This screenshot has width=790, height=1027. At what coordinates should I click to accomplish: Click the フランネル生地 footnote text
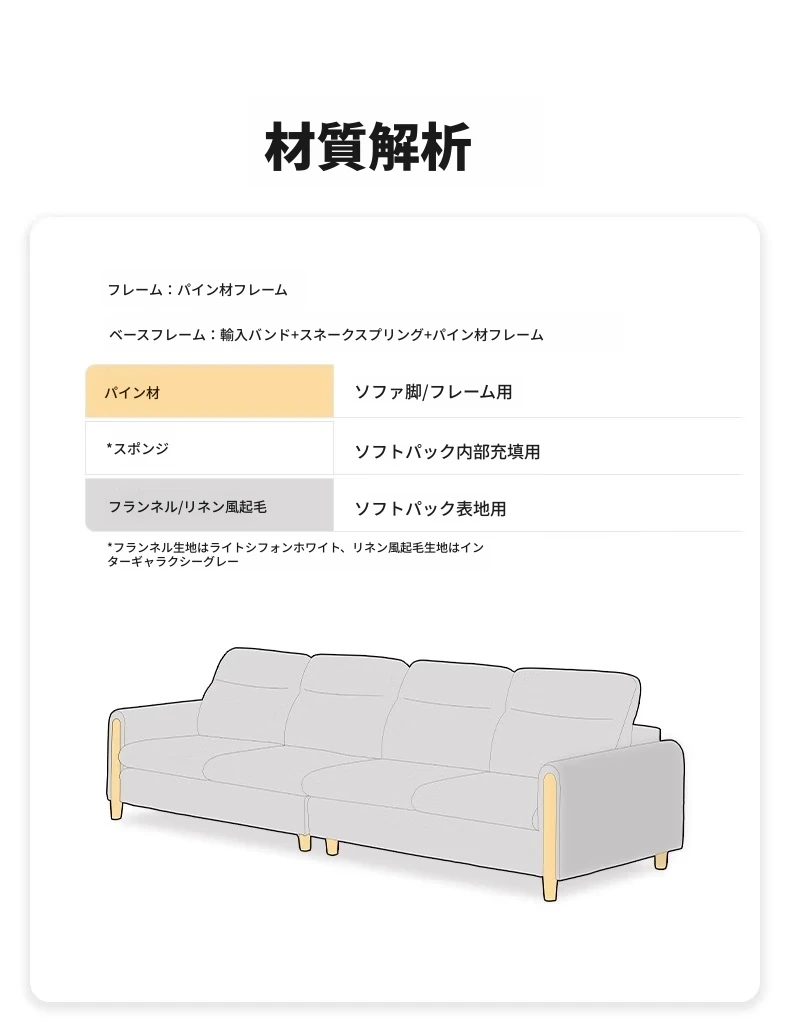point(295,554)
